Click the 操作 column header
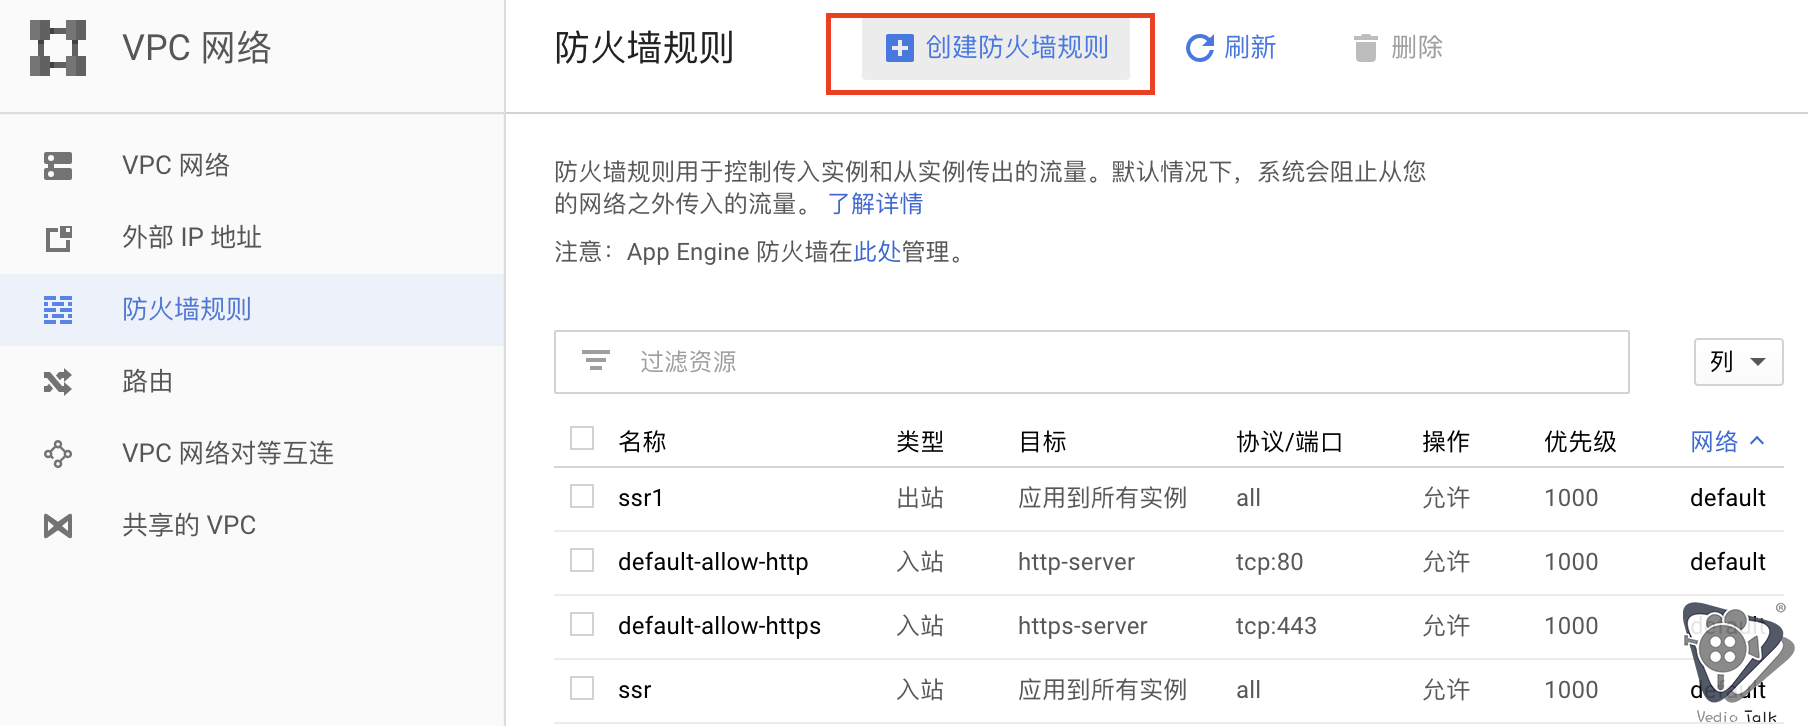 (x=1446, y=441)
